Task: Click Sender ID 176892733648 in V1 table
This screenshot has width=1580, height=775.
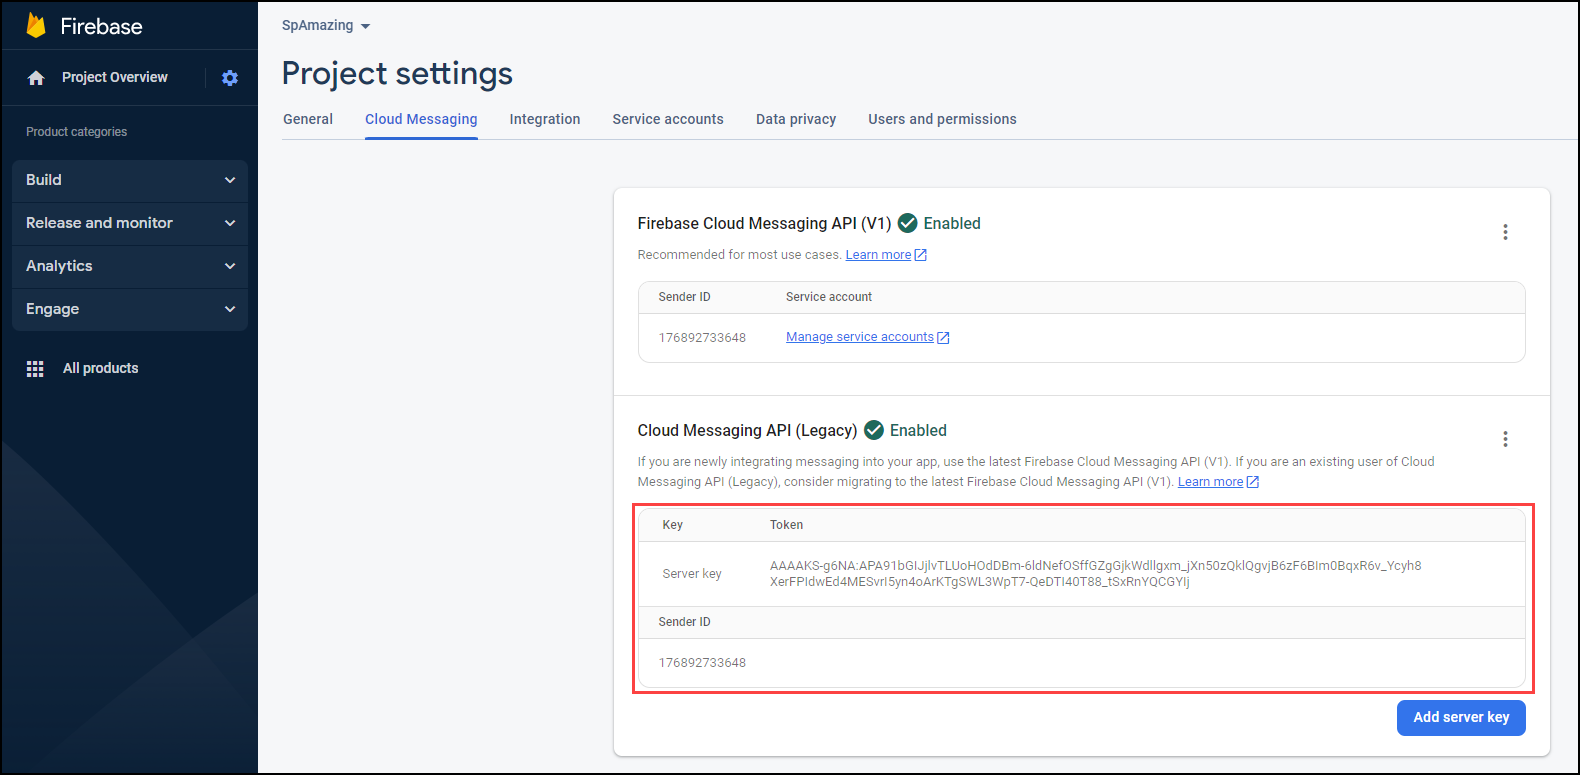Action: coord(702,338)
